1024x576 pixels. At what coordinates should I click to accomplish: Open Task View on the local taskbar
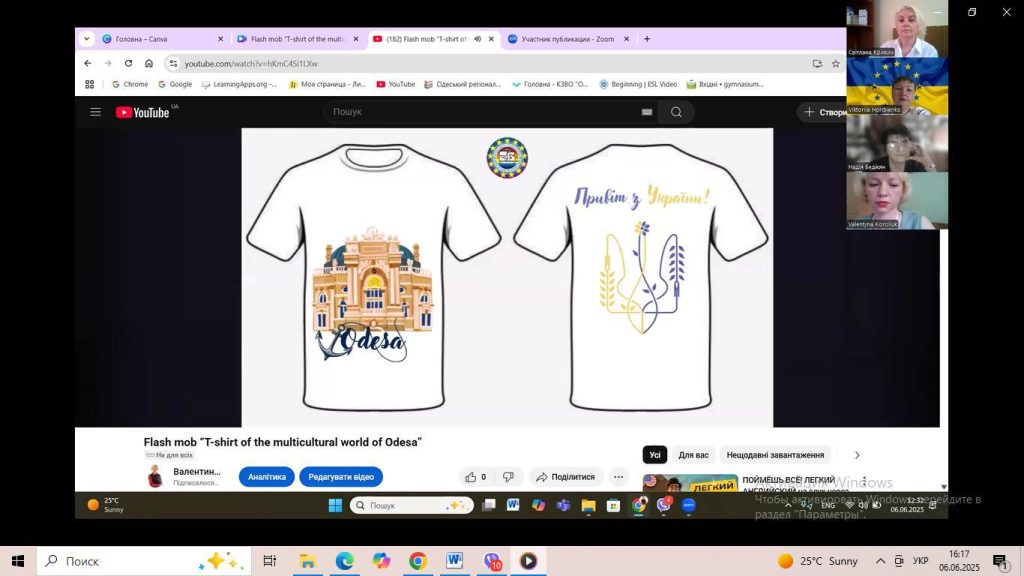coord(269,561)
